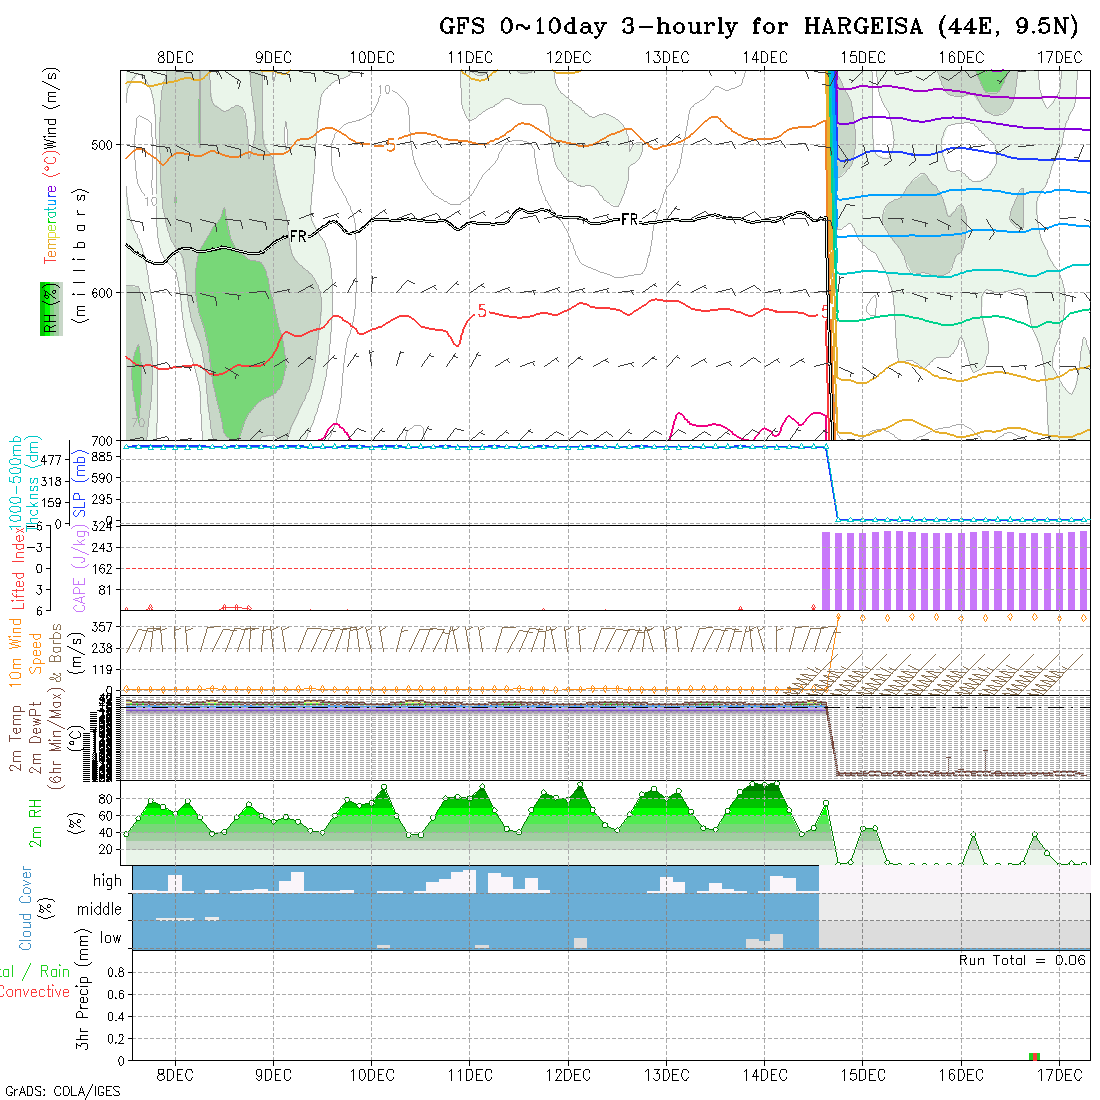Click the CAPE (J/kg) axis title

78,566
